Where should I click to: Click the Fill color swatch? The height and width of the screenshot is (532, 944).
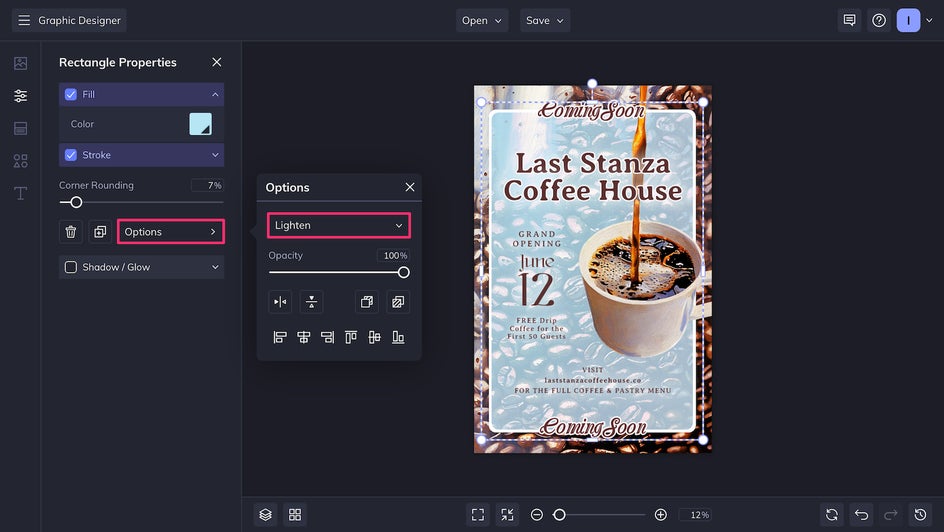point(200,124)
